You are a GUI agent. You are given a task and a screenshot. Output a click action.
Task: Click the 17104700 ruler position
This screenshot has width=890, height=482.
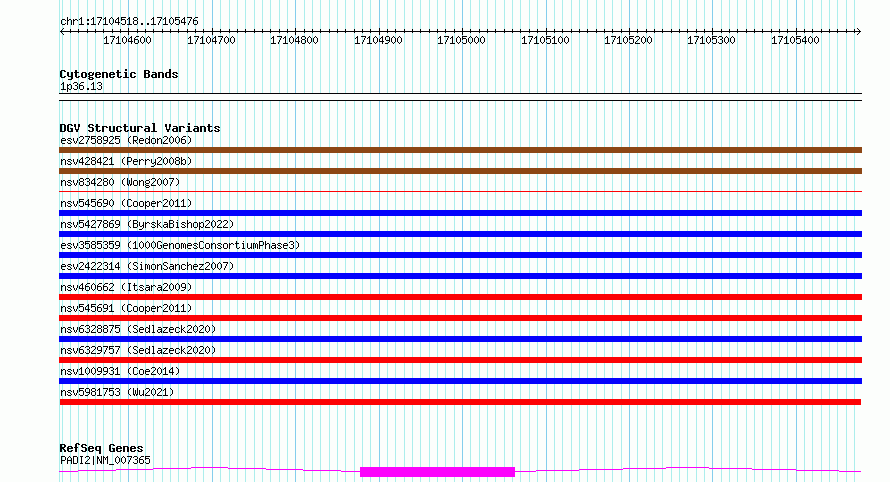[x=211, y=40]
